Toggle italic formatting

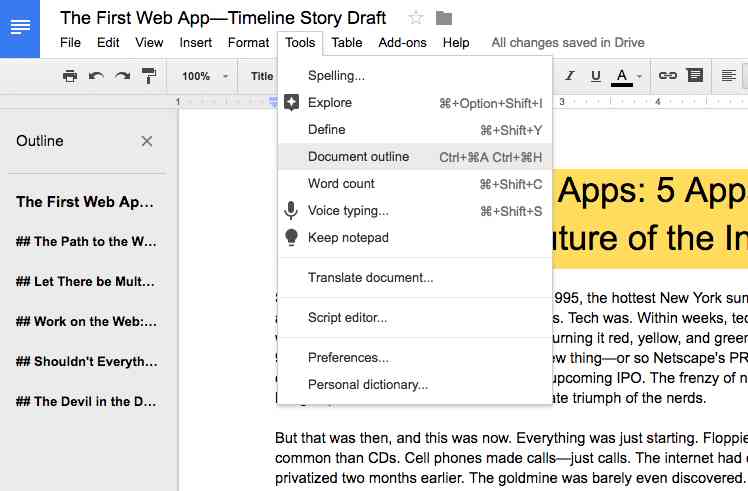[570, 75]
